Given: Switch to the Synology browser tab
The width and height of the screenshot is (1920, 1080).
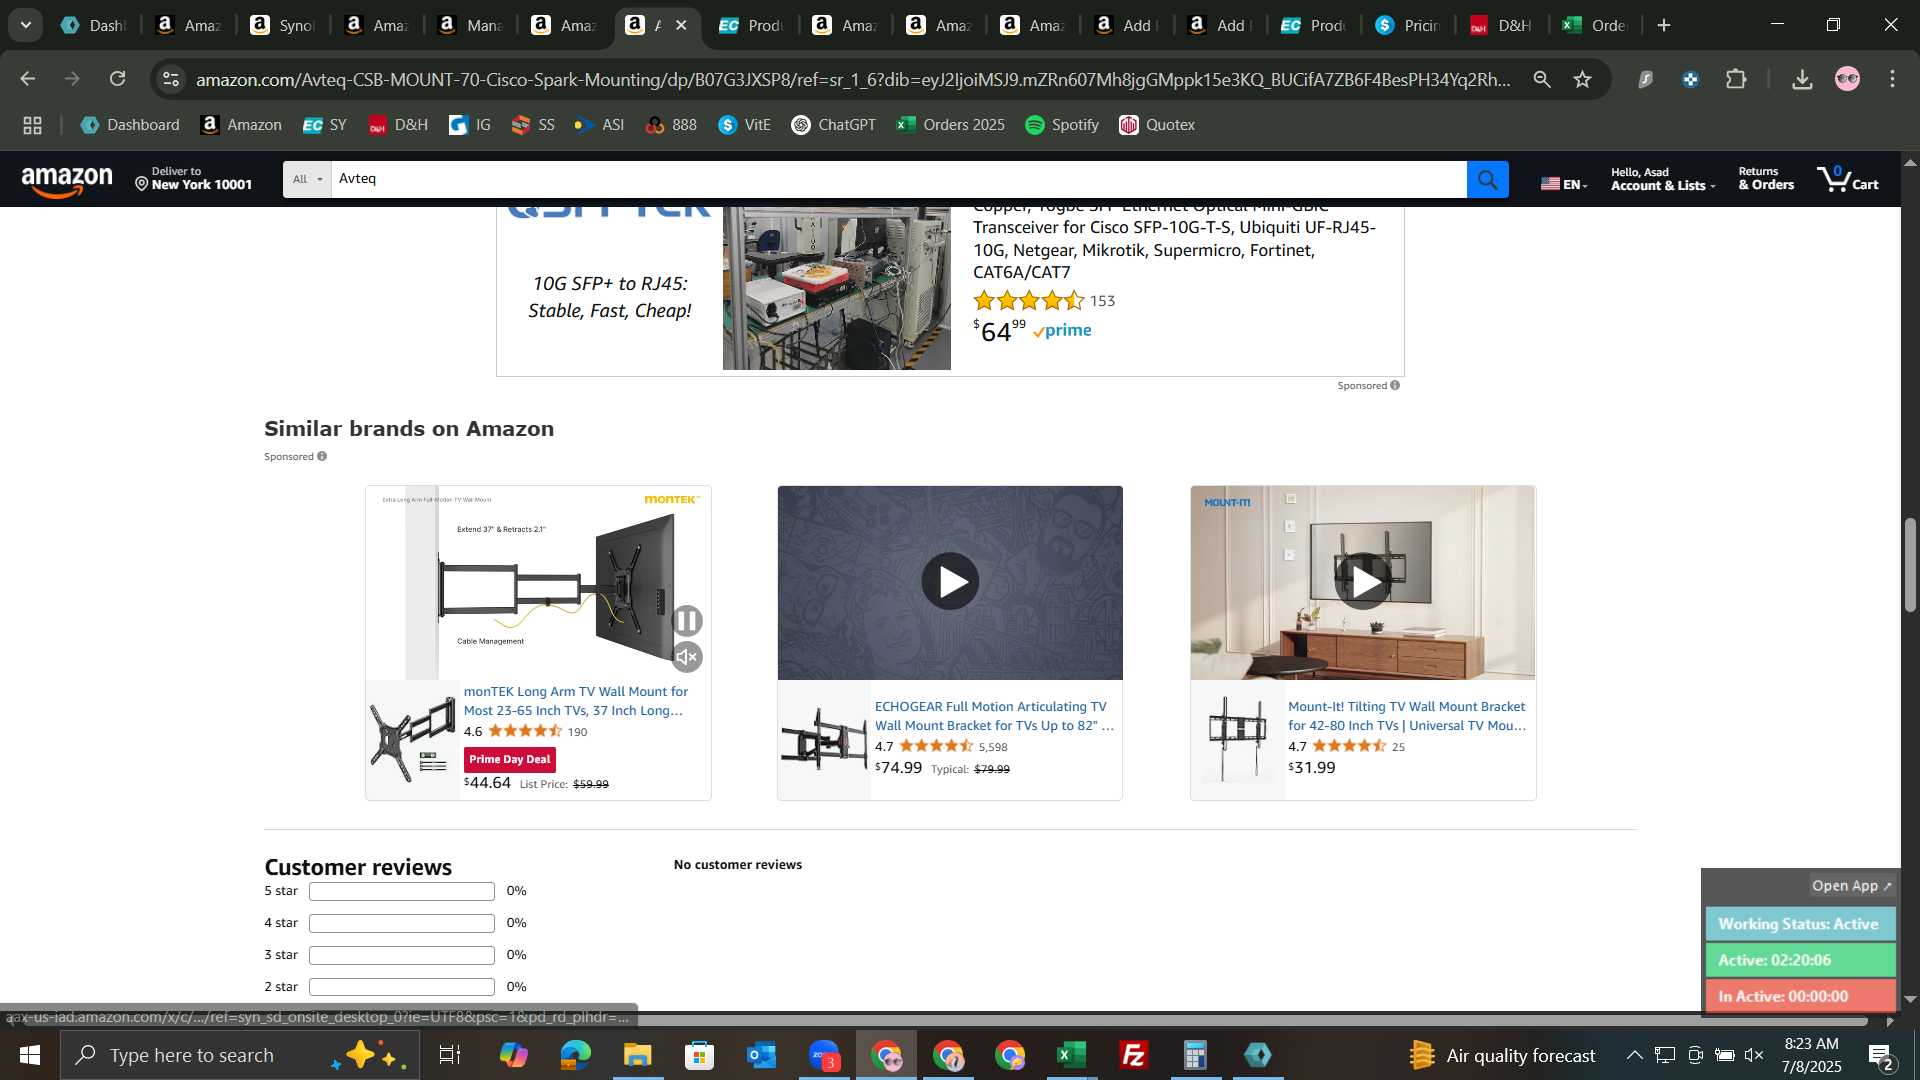Looking at the screenshot, I should click(281, 25).
